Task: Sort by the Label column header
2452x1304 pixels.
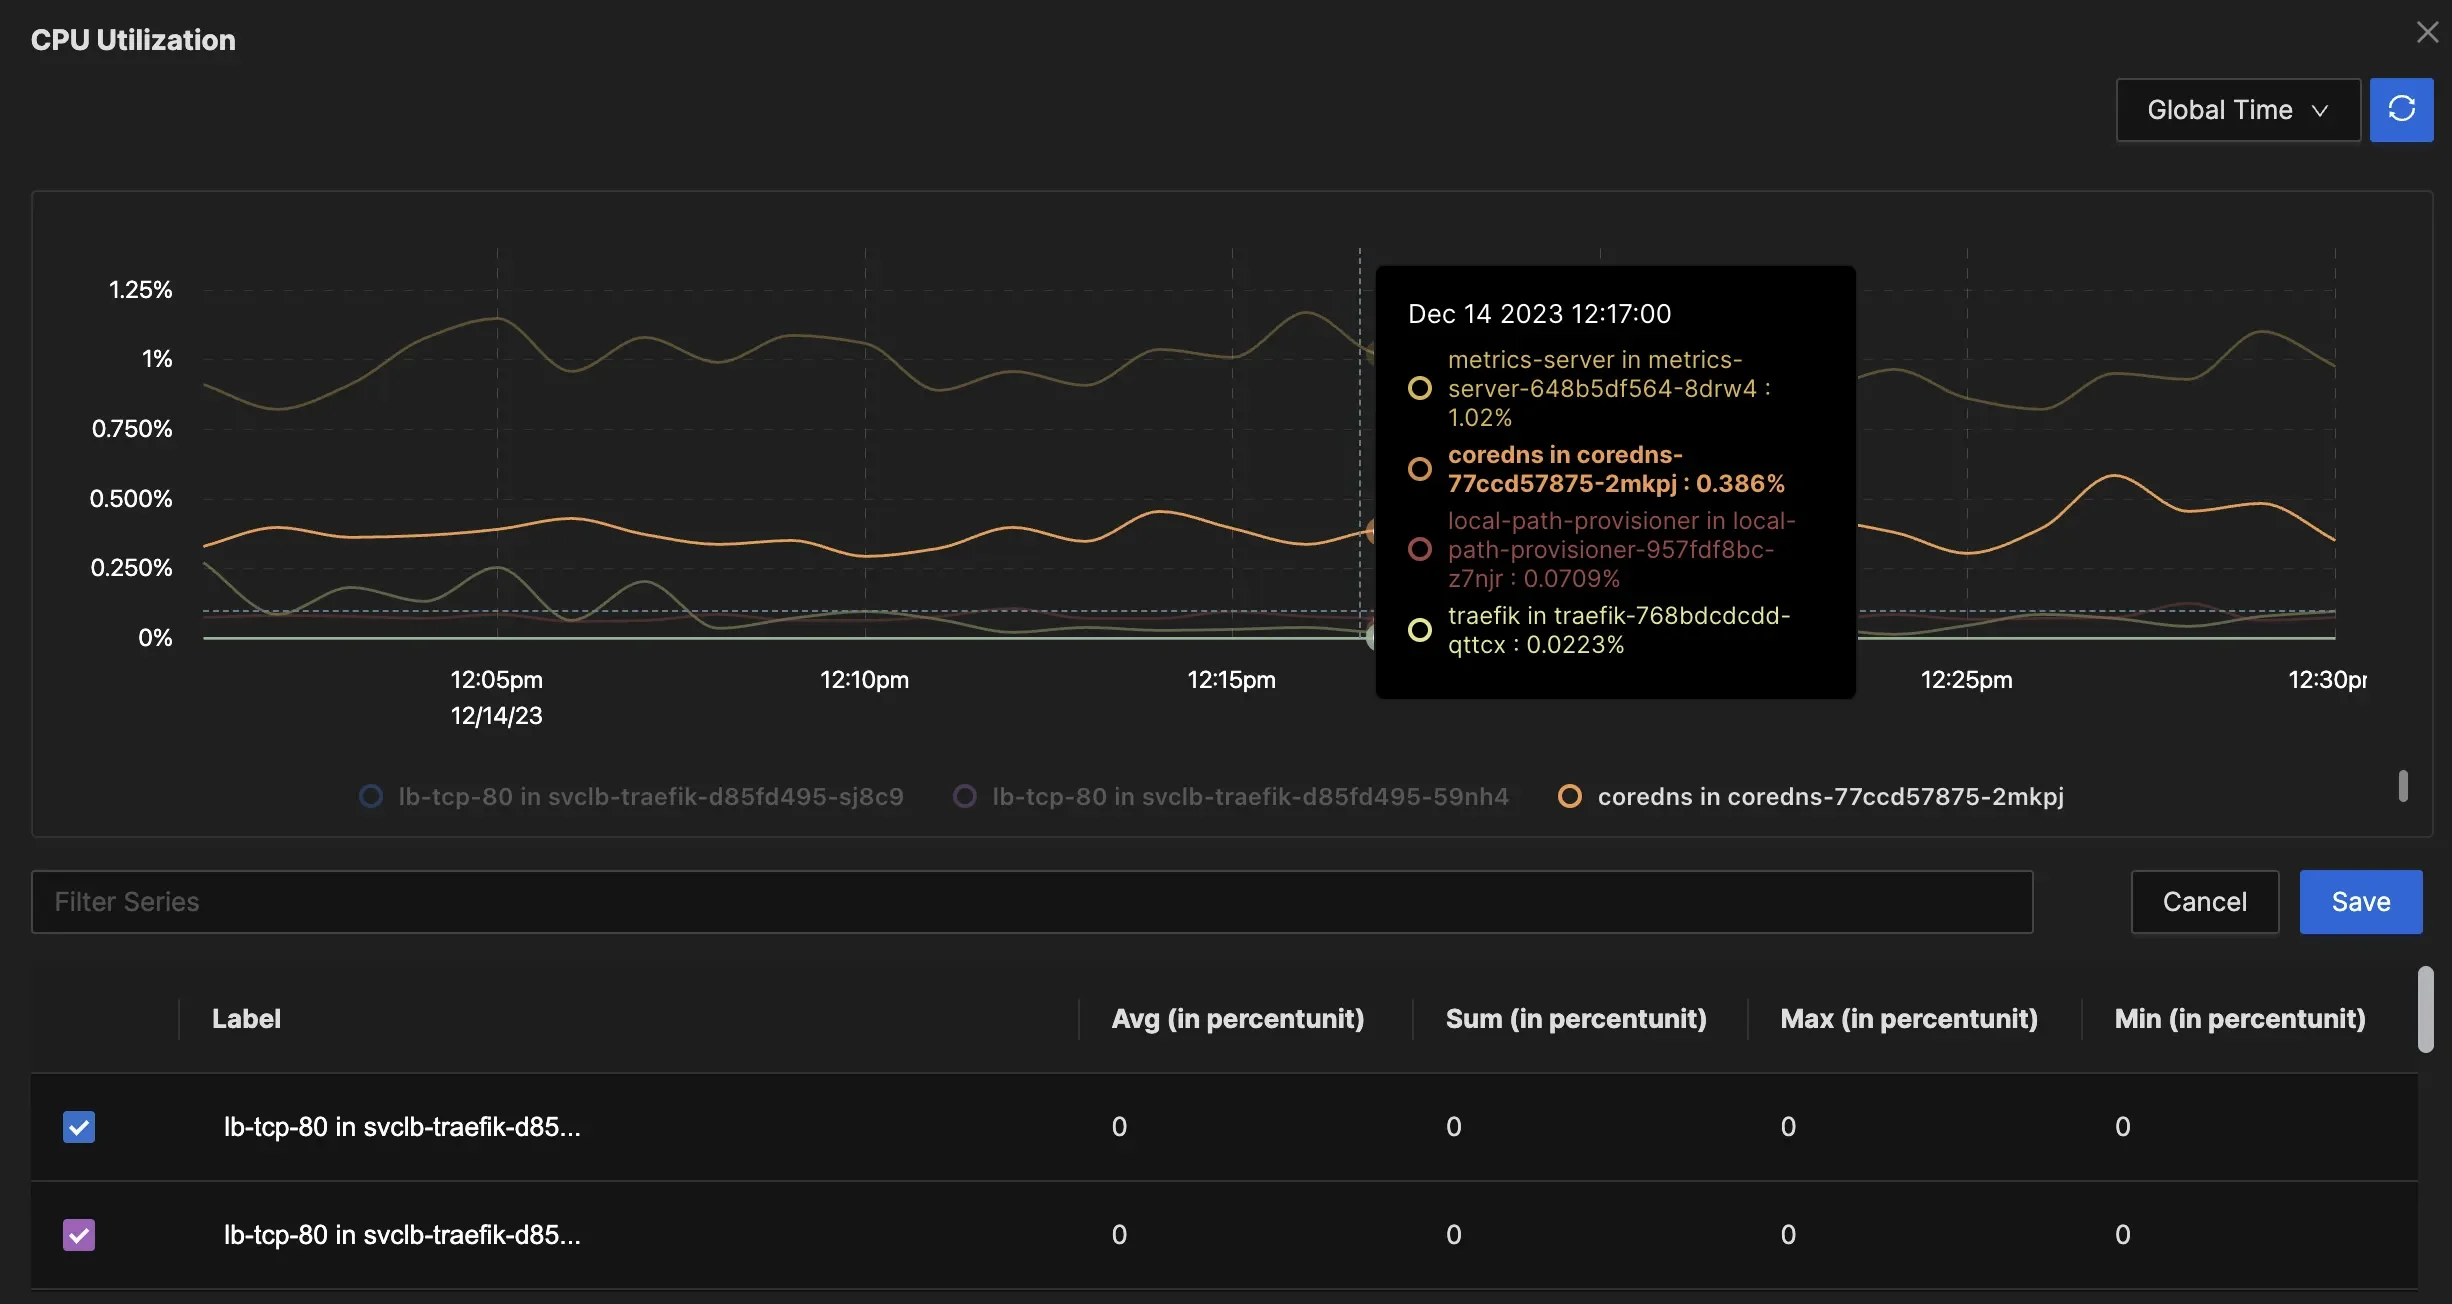Action: [246, 1018]
